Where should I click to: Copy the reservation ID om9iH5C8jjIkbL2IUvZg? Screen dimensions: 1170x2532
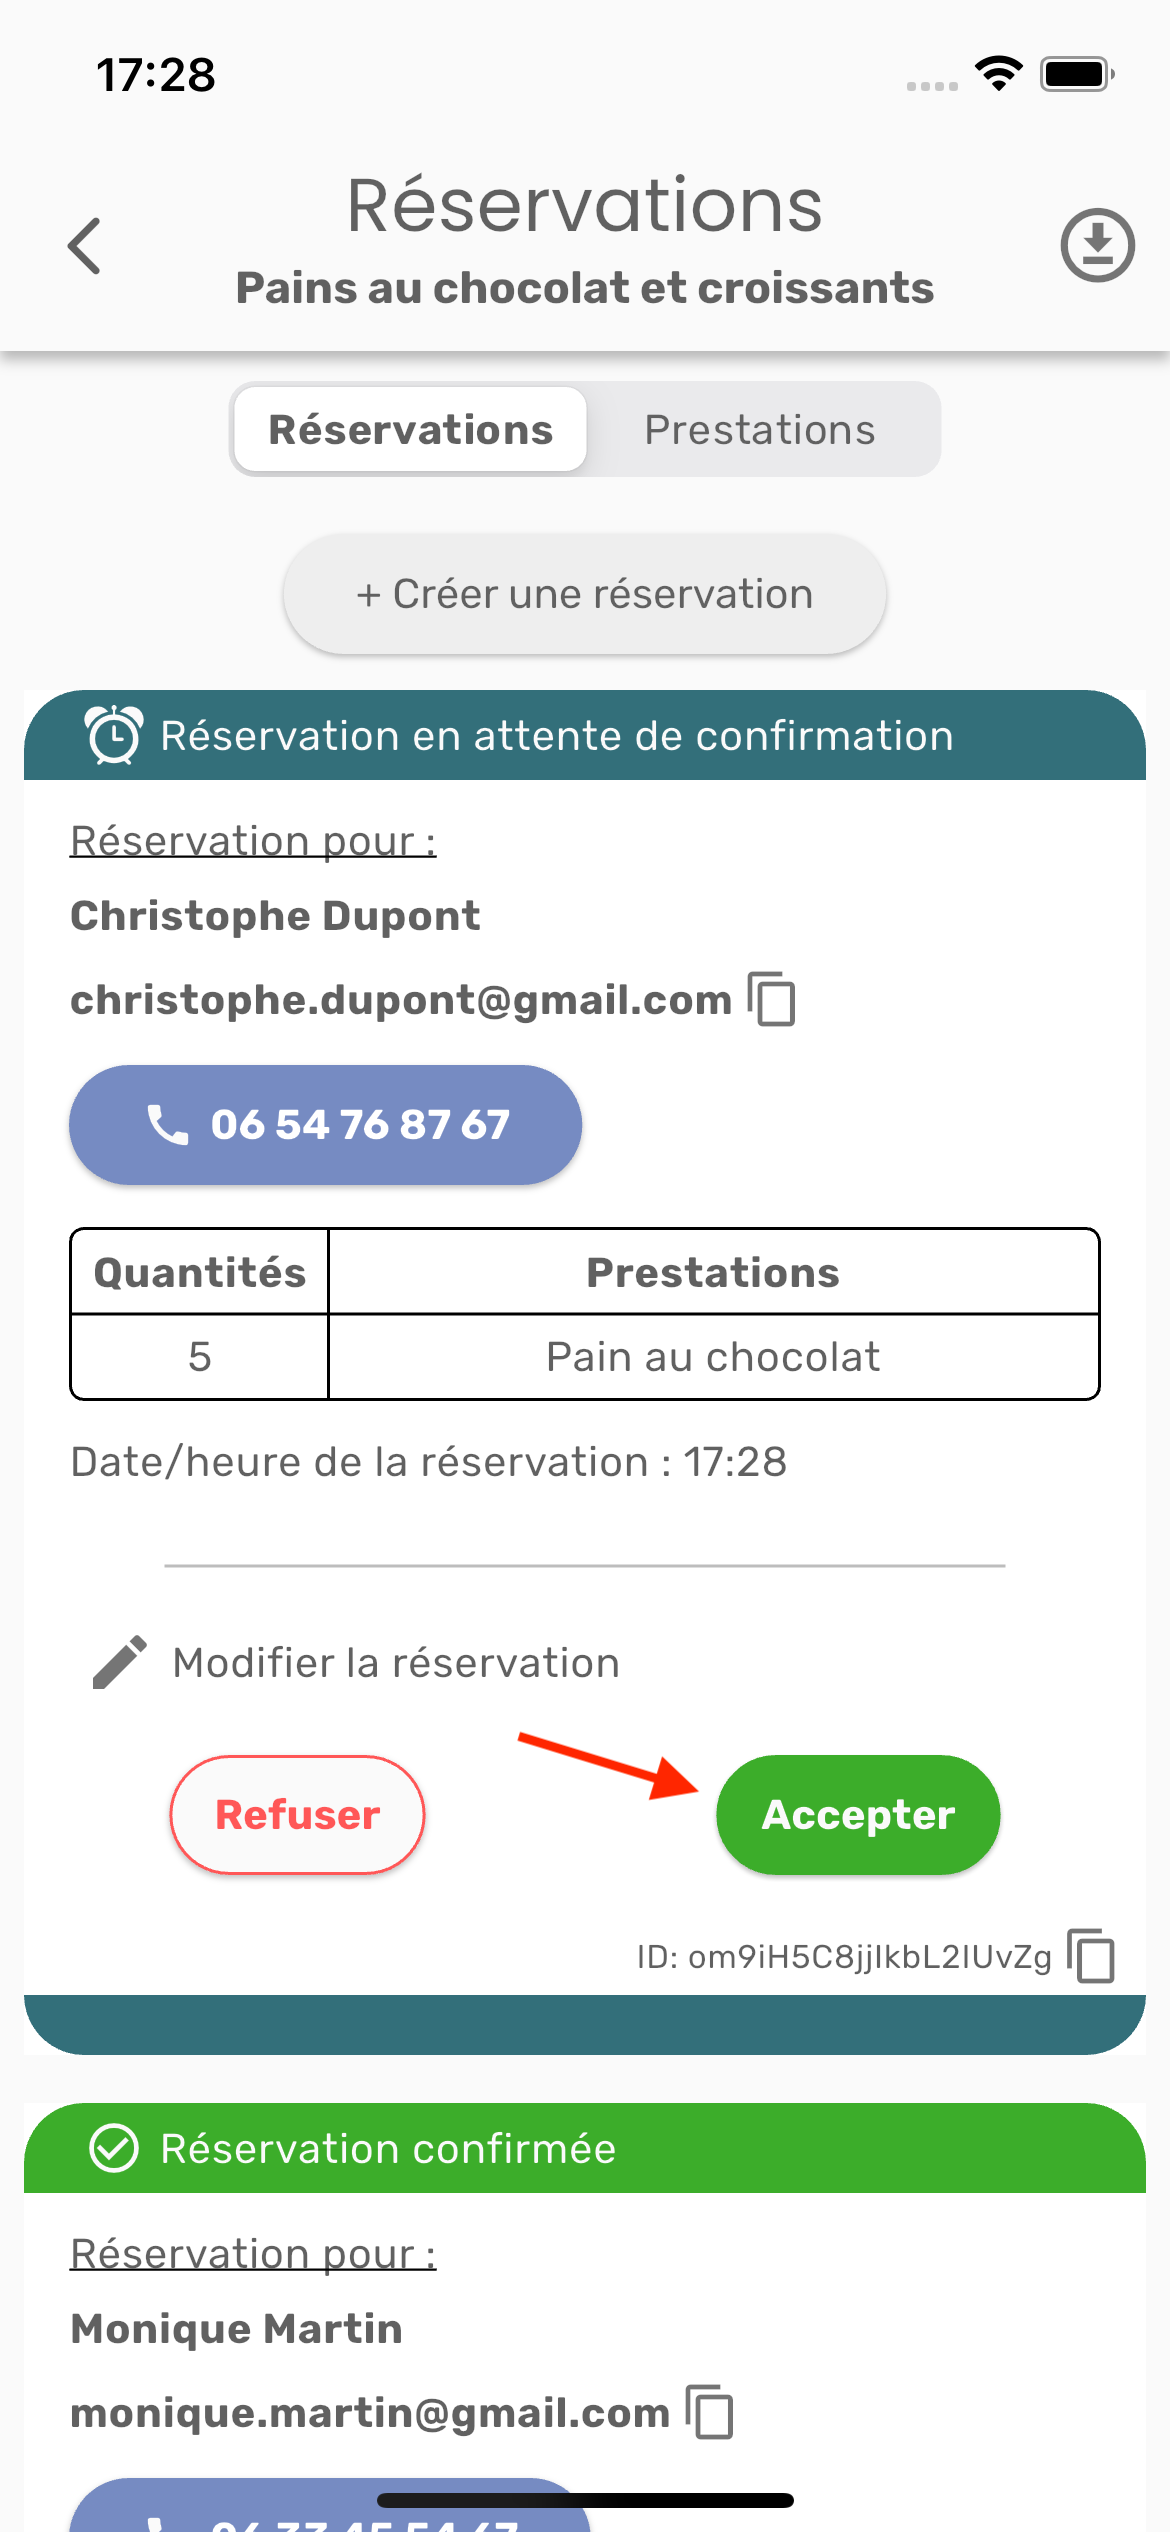(x=1091, y=1955)
